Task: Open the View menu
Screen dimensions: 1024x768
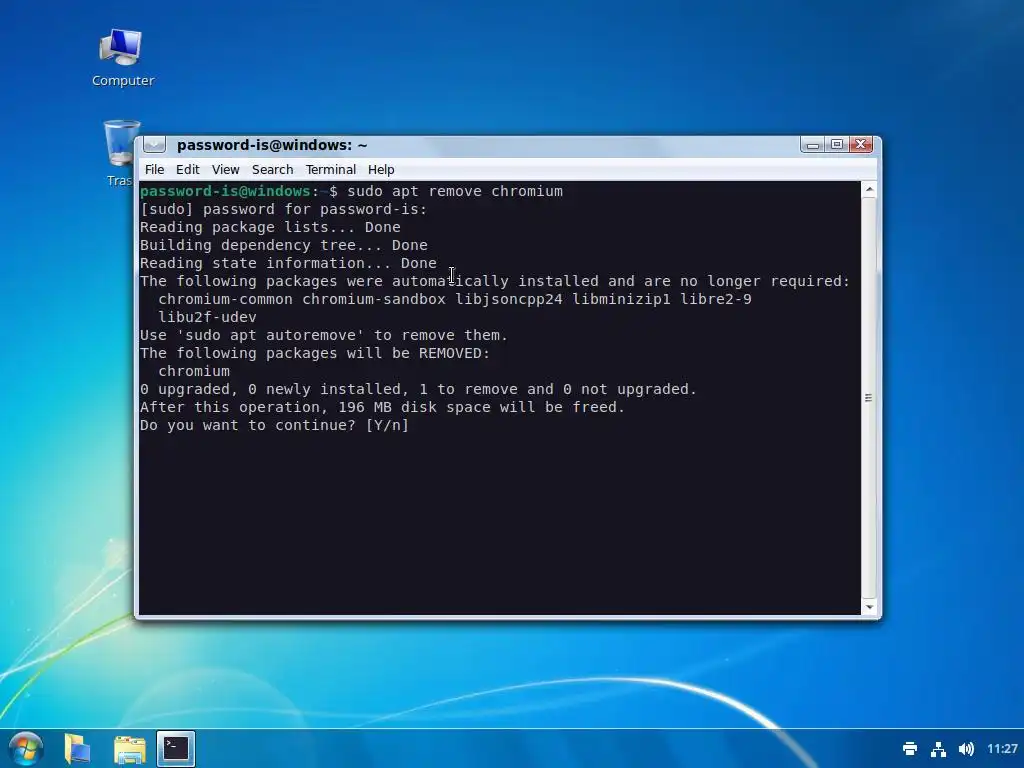Action: click(x=225, y=170)
